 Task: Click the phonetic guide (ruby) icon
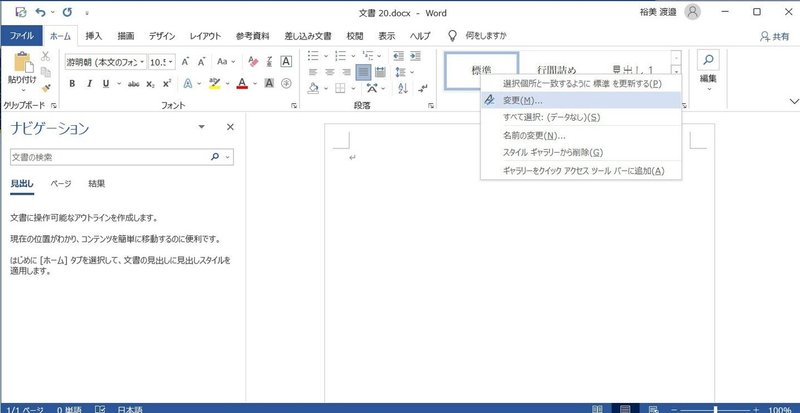click(269, 62)
